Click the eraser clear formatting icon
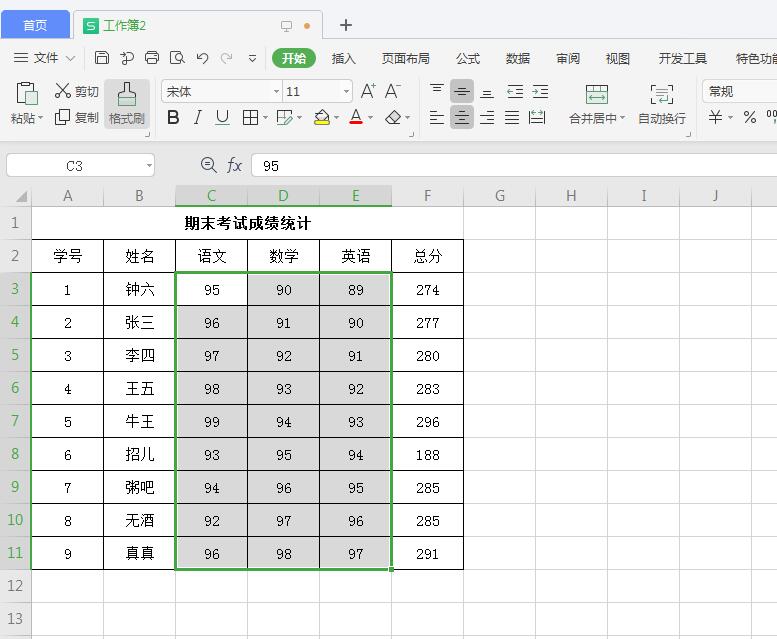 click(393, 117)
